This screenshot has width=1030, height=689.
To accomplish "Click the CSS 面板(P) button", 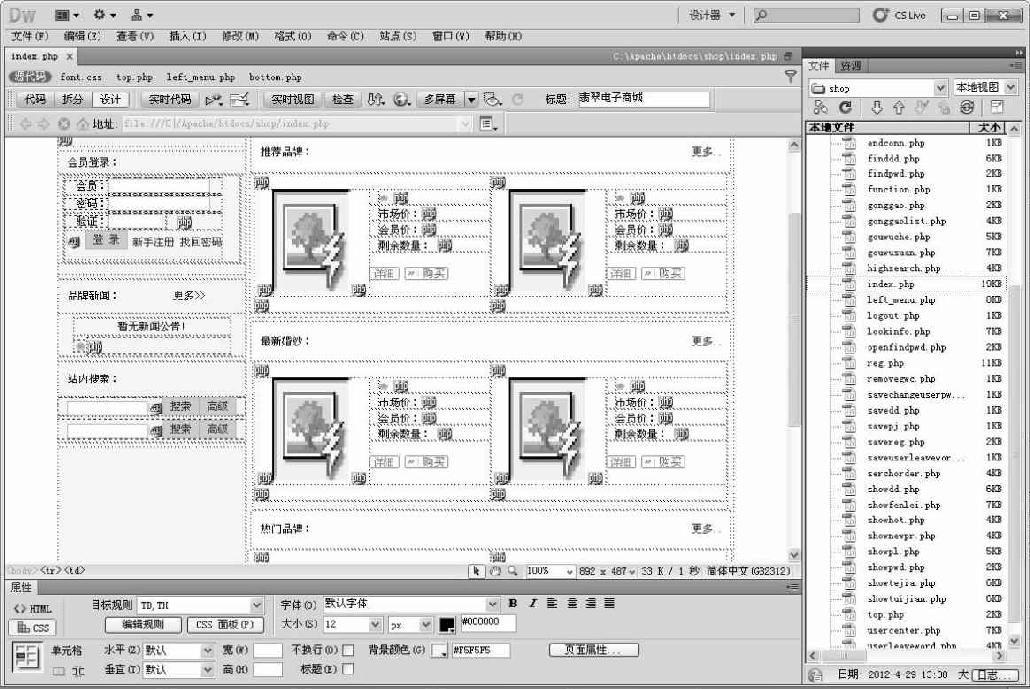I will click(x=225, y=625).
